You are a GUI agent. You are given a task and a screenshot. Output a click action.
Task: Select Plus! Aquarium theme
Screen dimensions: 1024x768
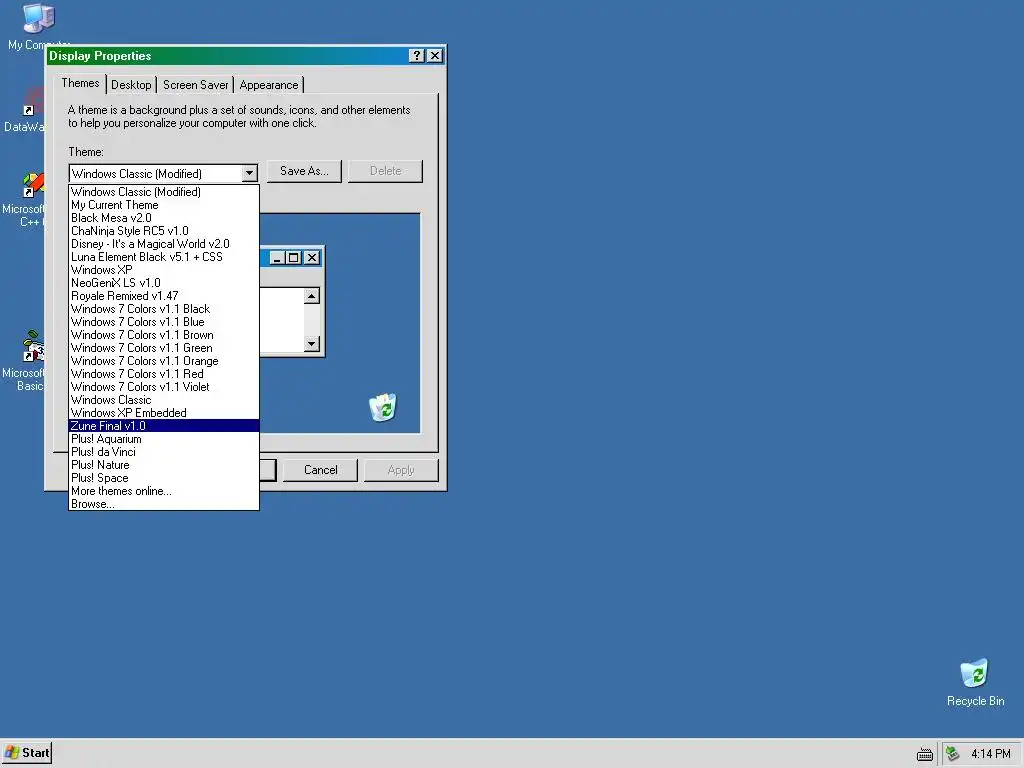coord(164,439)
